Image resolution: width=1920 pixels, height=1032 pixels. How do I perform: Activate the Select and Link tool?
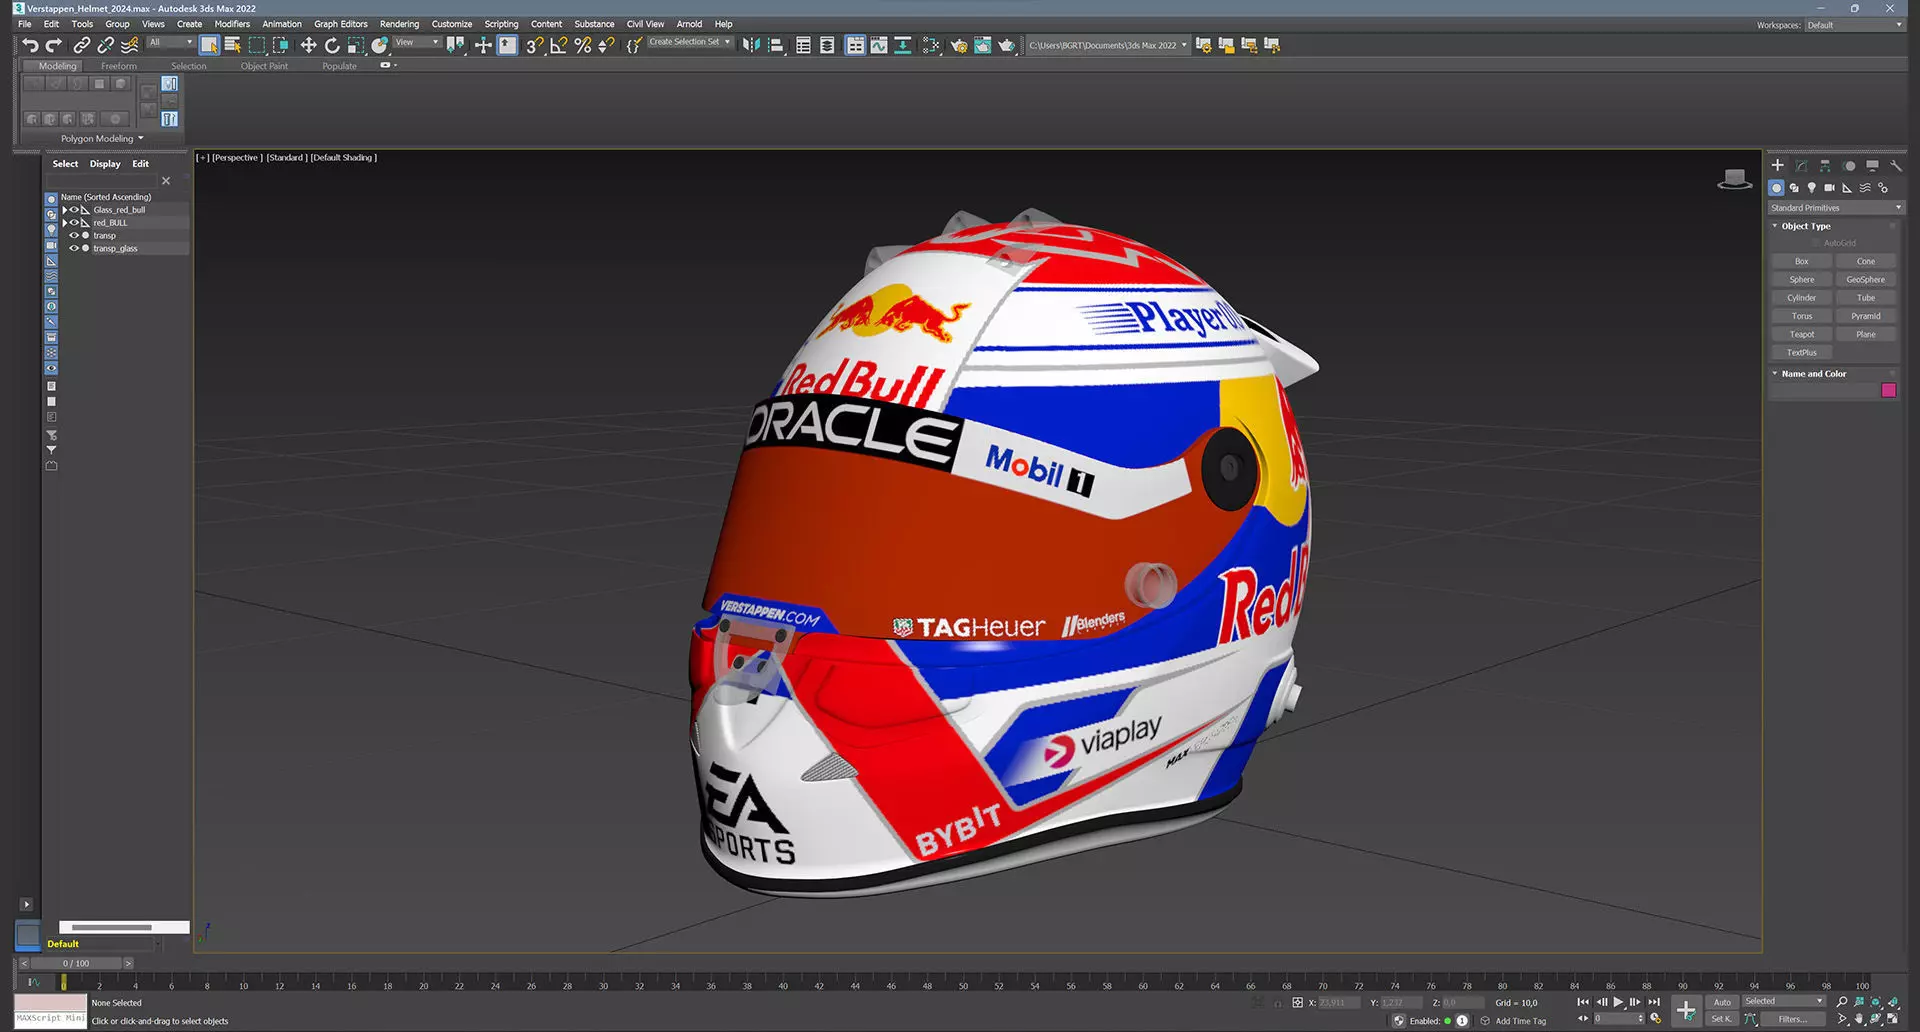tap(82, 45)
